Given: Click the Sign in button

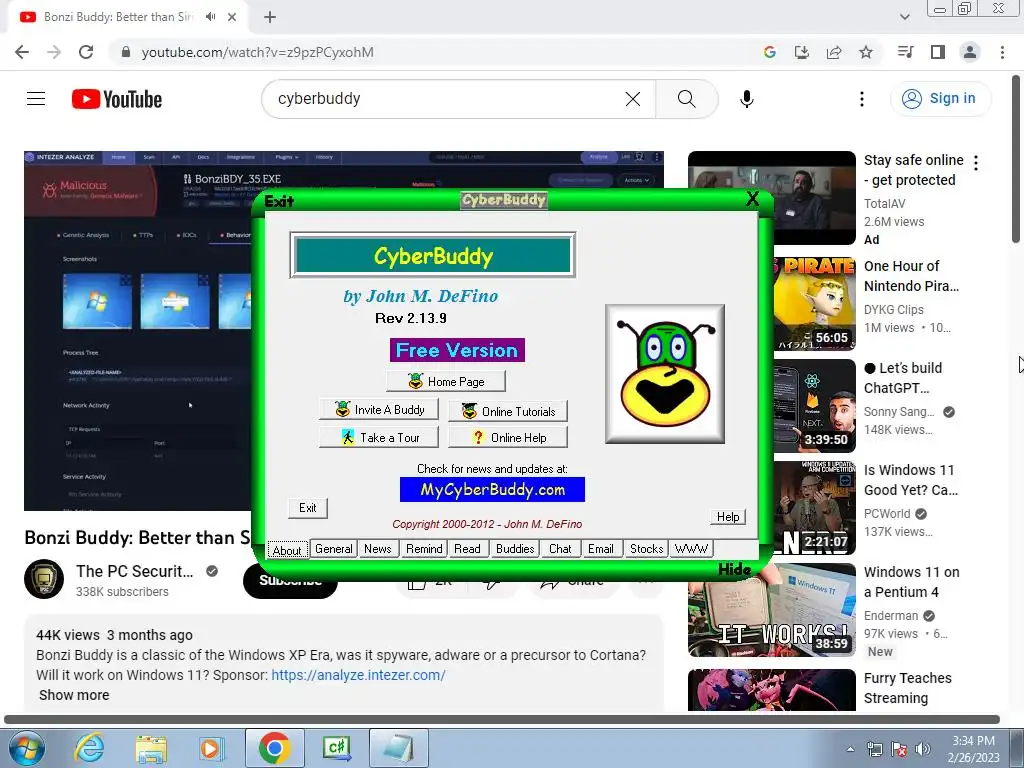Looking at the screenshot, I should [x=940, y=99].
